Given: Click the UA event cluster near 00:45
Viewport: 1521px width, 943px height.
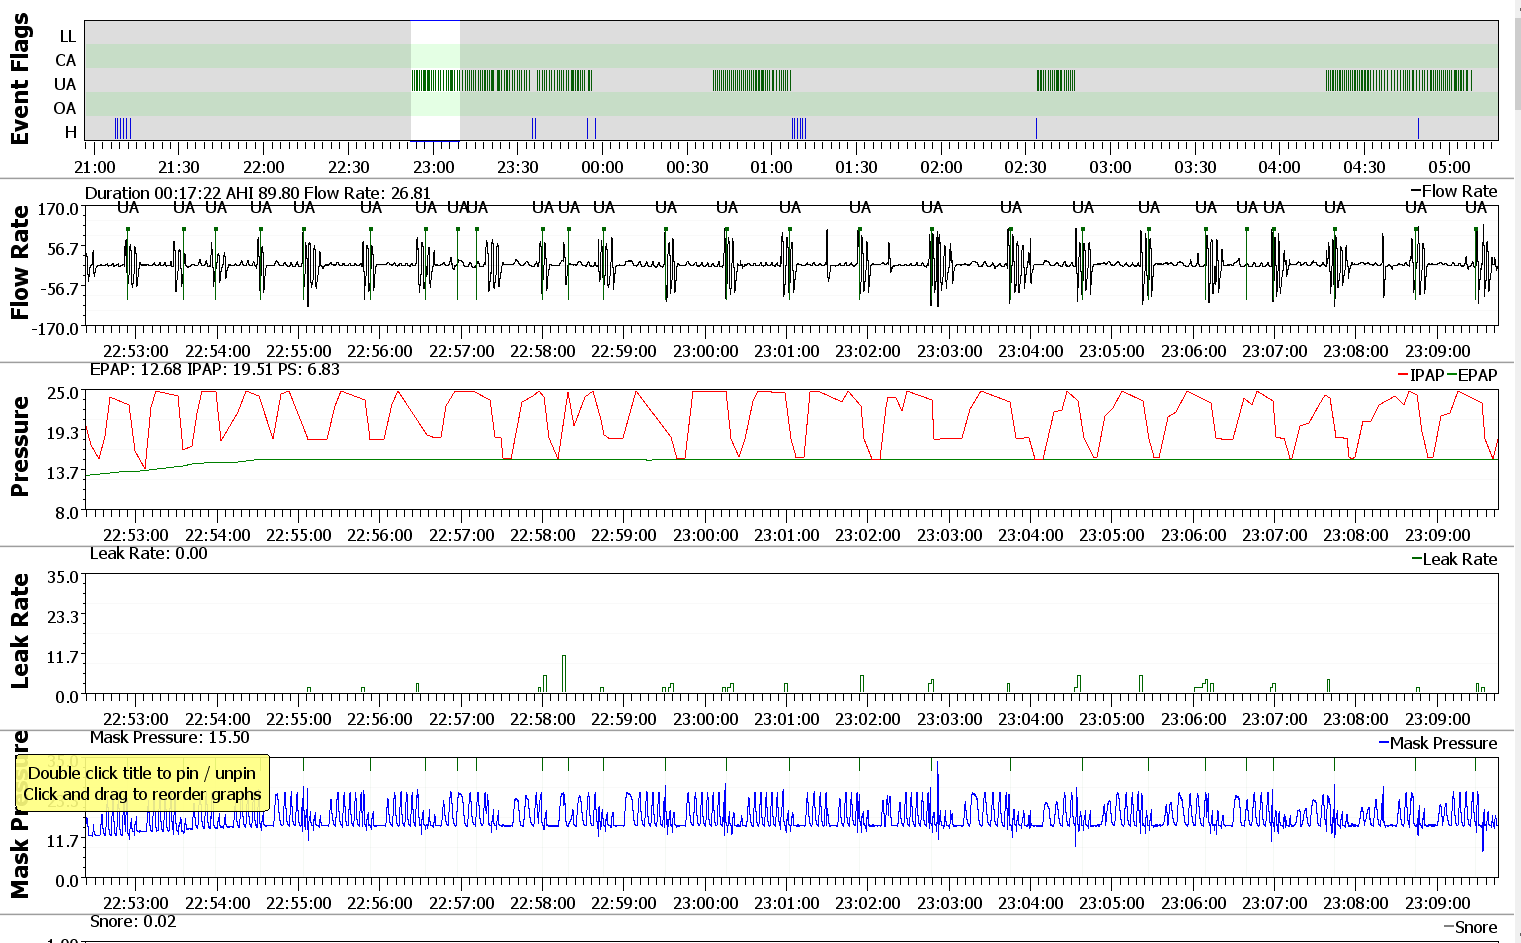Looking at the screenshot, I should pos(752,80).
